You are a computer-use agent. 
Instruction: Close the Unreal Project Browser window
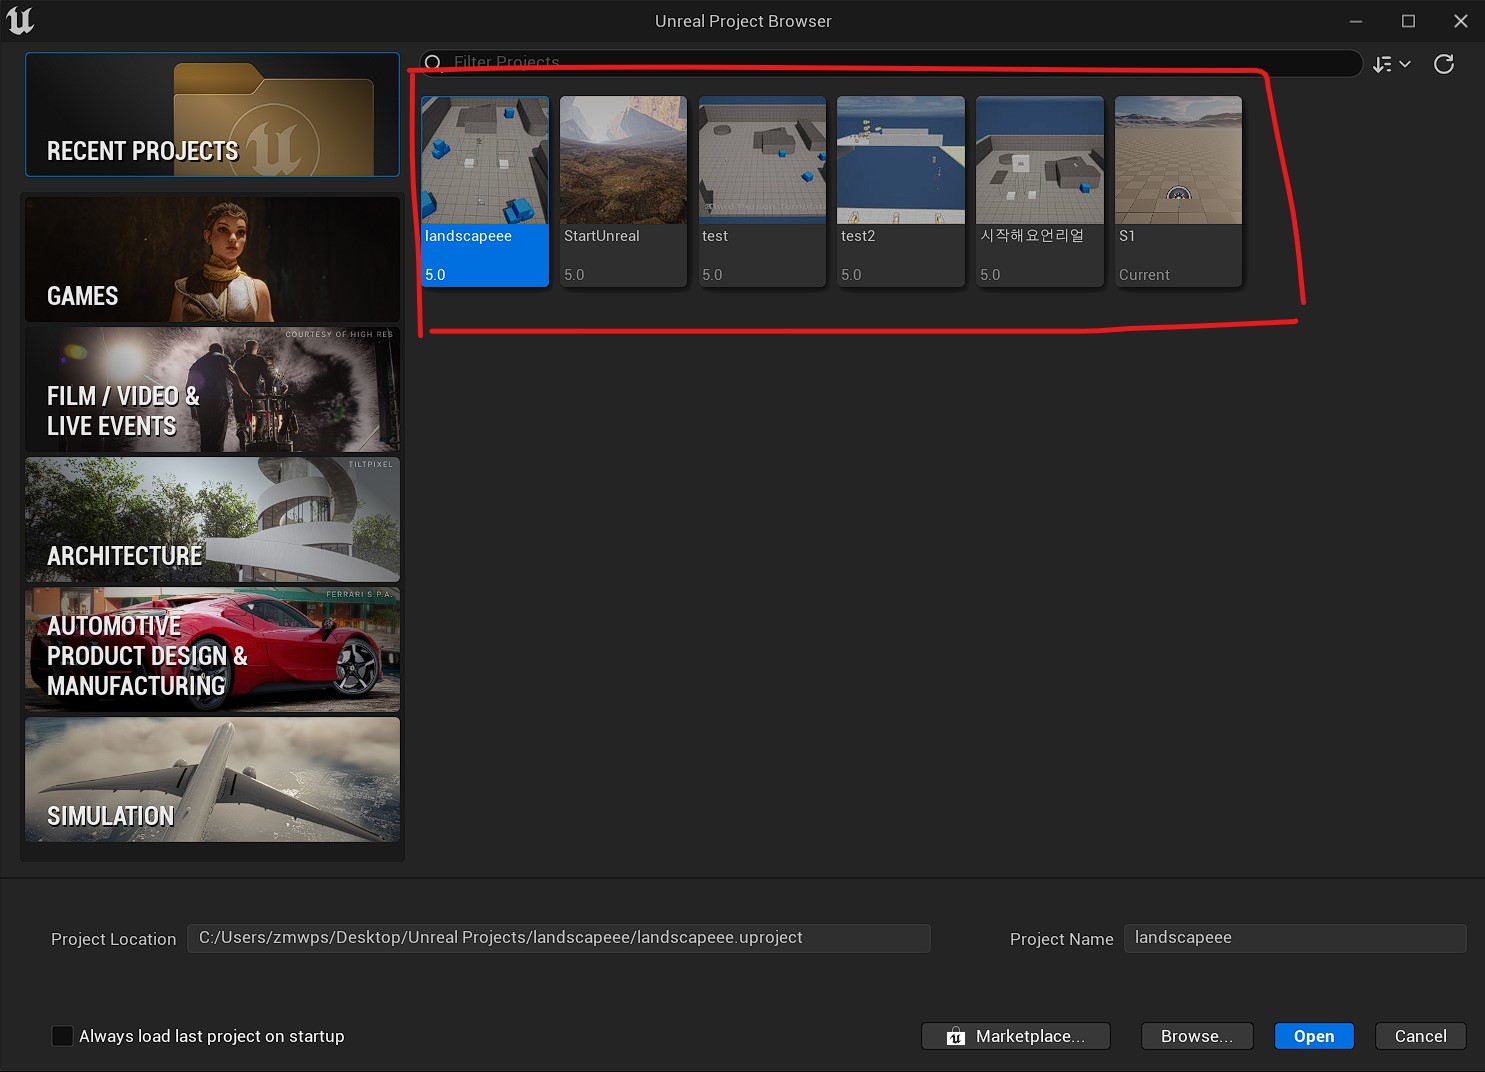(1460, 21)
